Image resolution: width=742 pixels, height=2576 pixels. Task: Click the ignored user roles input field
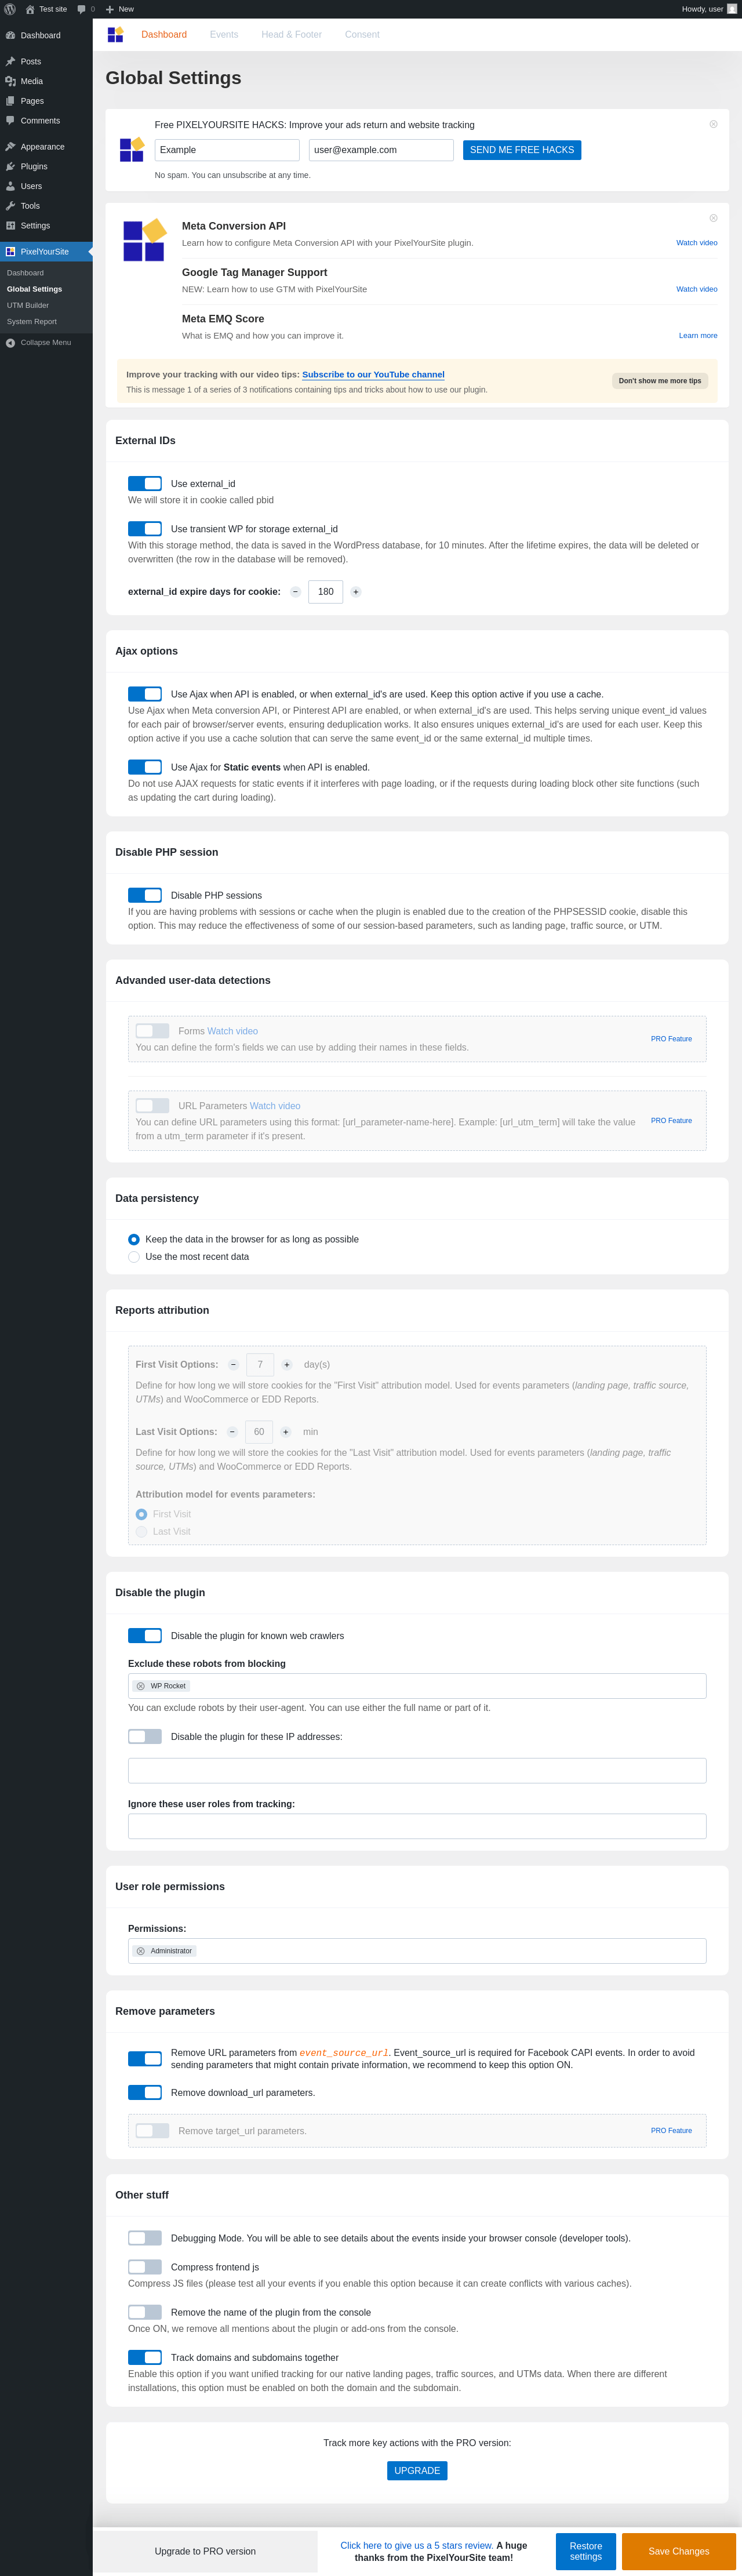pos(417,1826)
